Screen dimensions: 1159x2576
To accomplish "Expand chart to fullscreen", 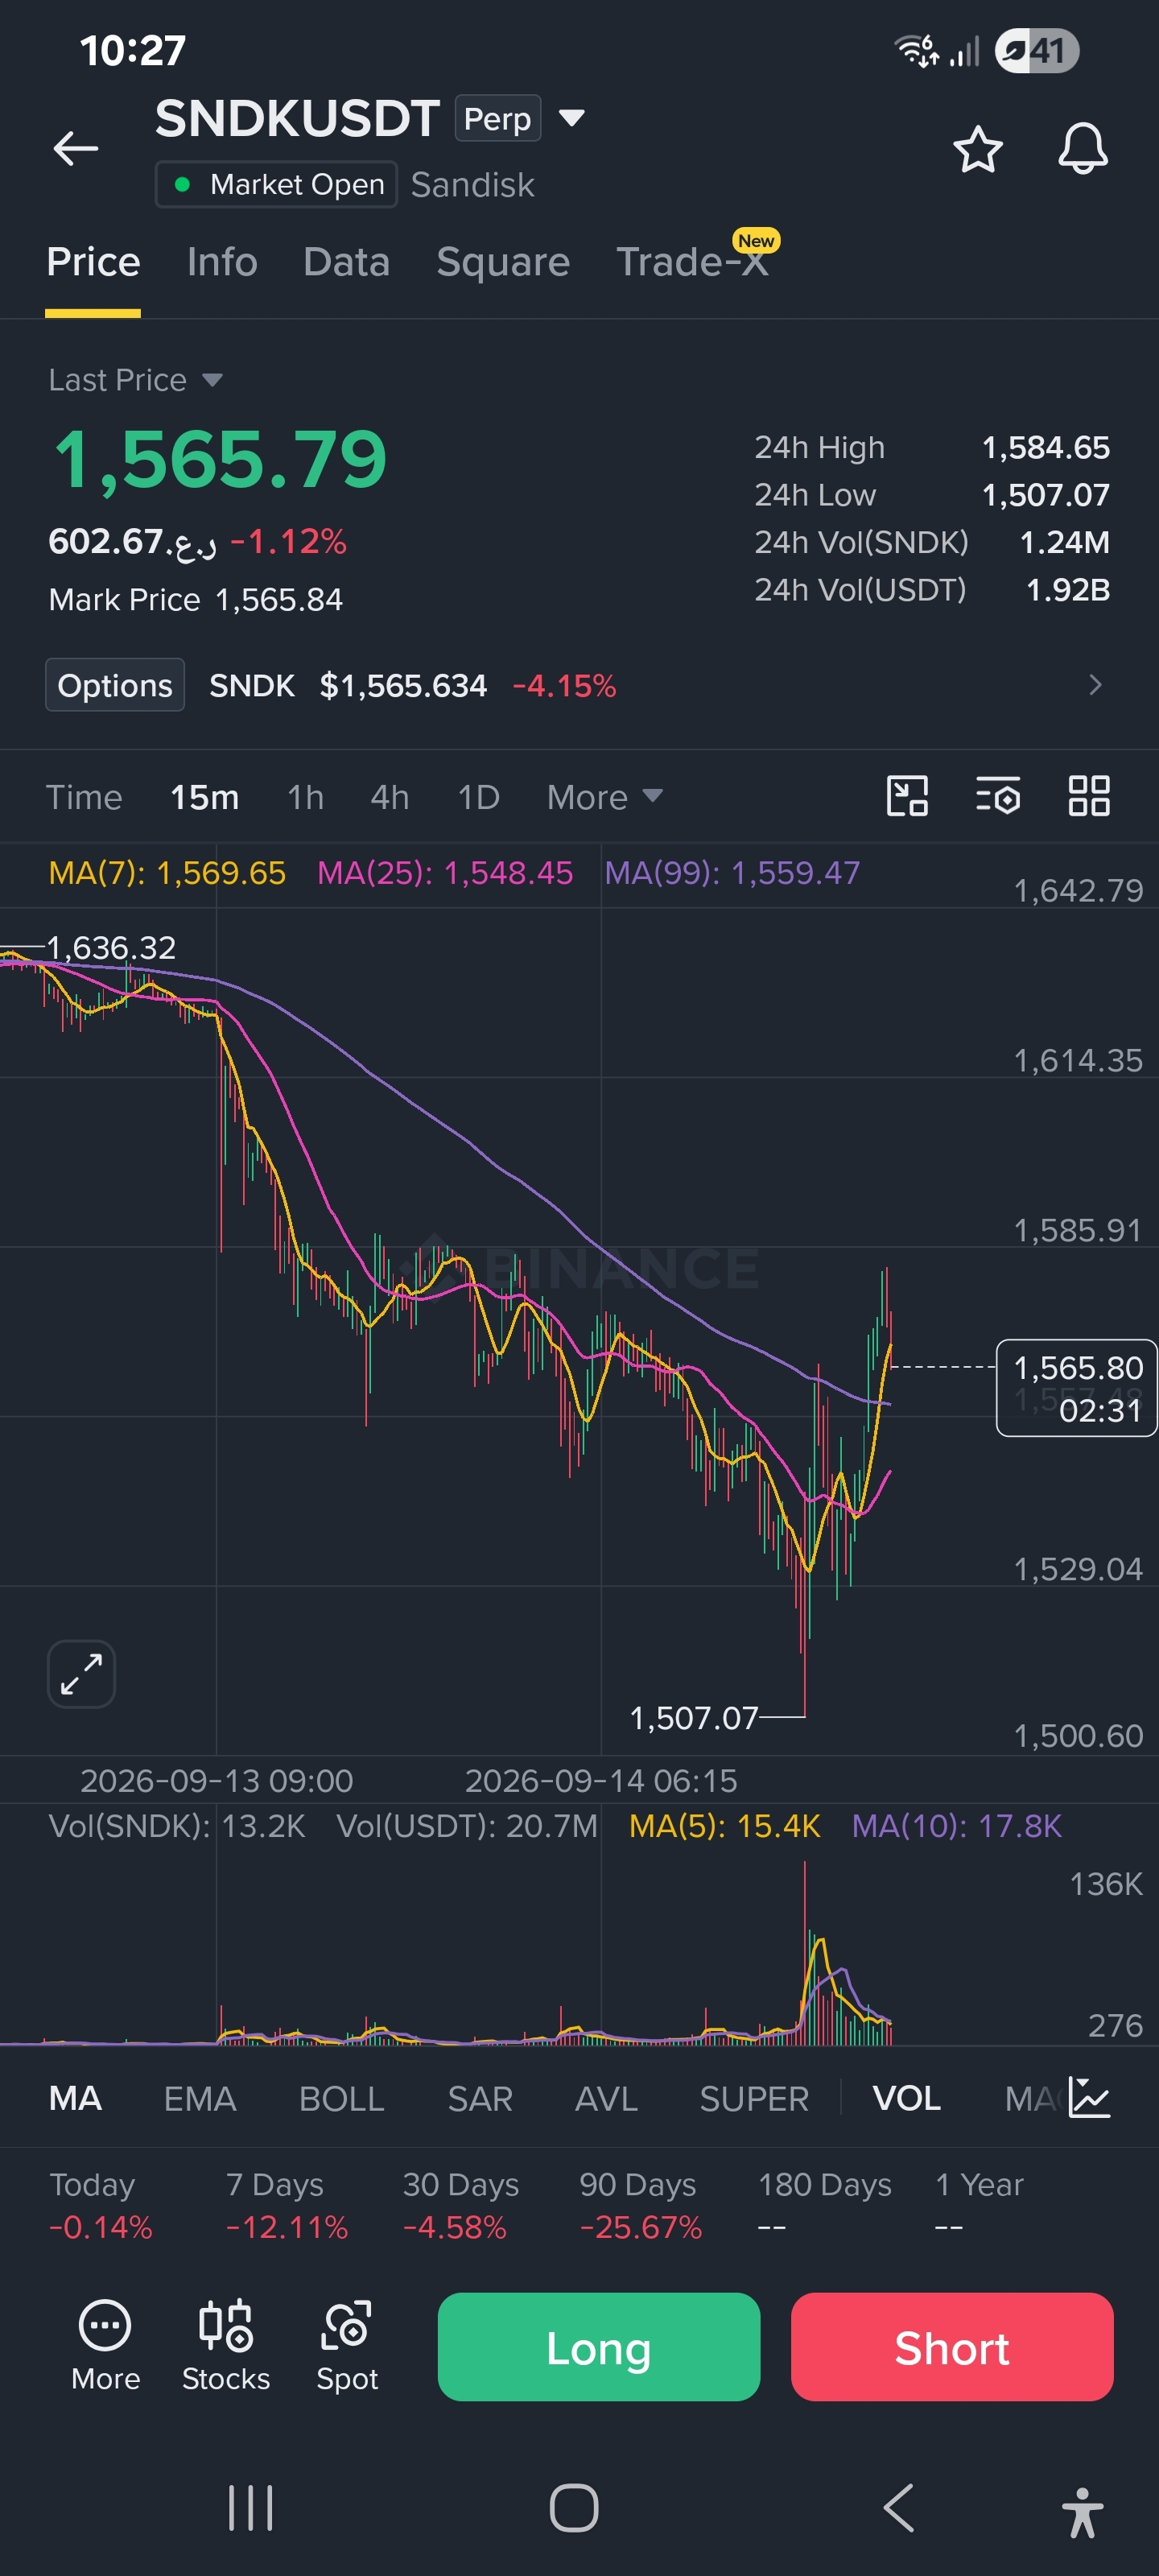I will (81, 1674).
